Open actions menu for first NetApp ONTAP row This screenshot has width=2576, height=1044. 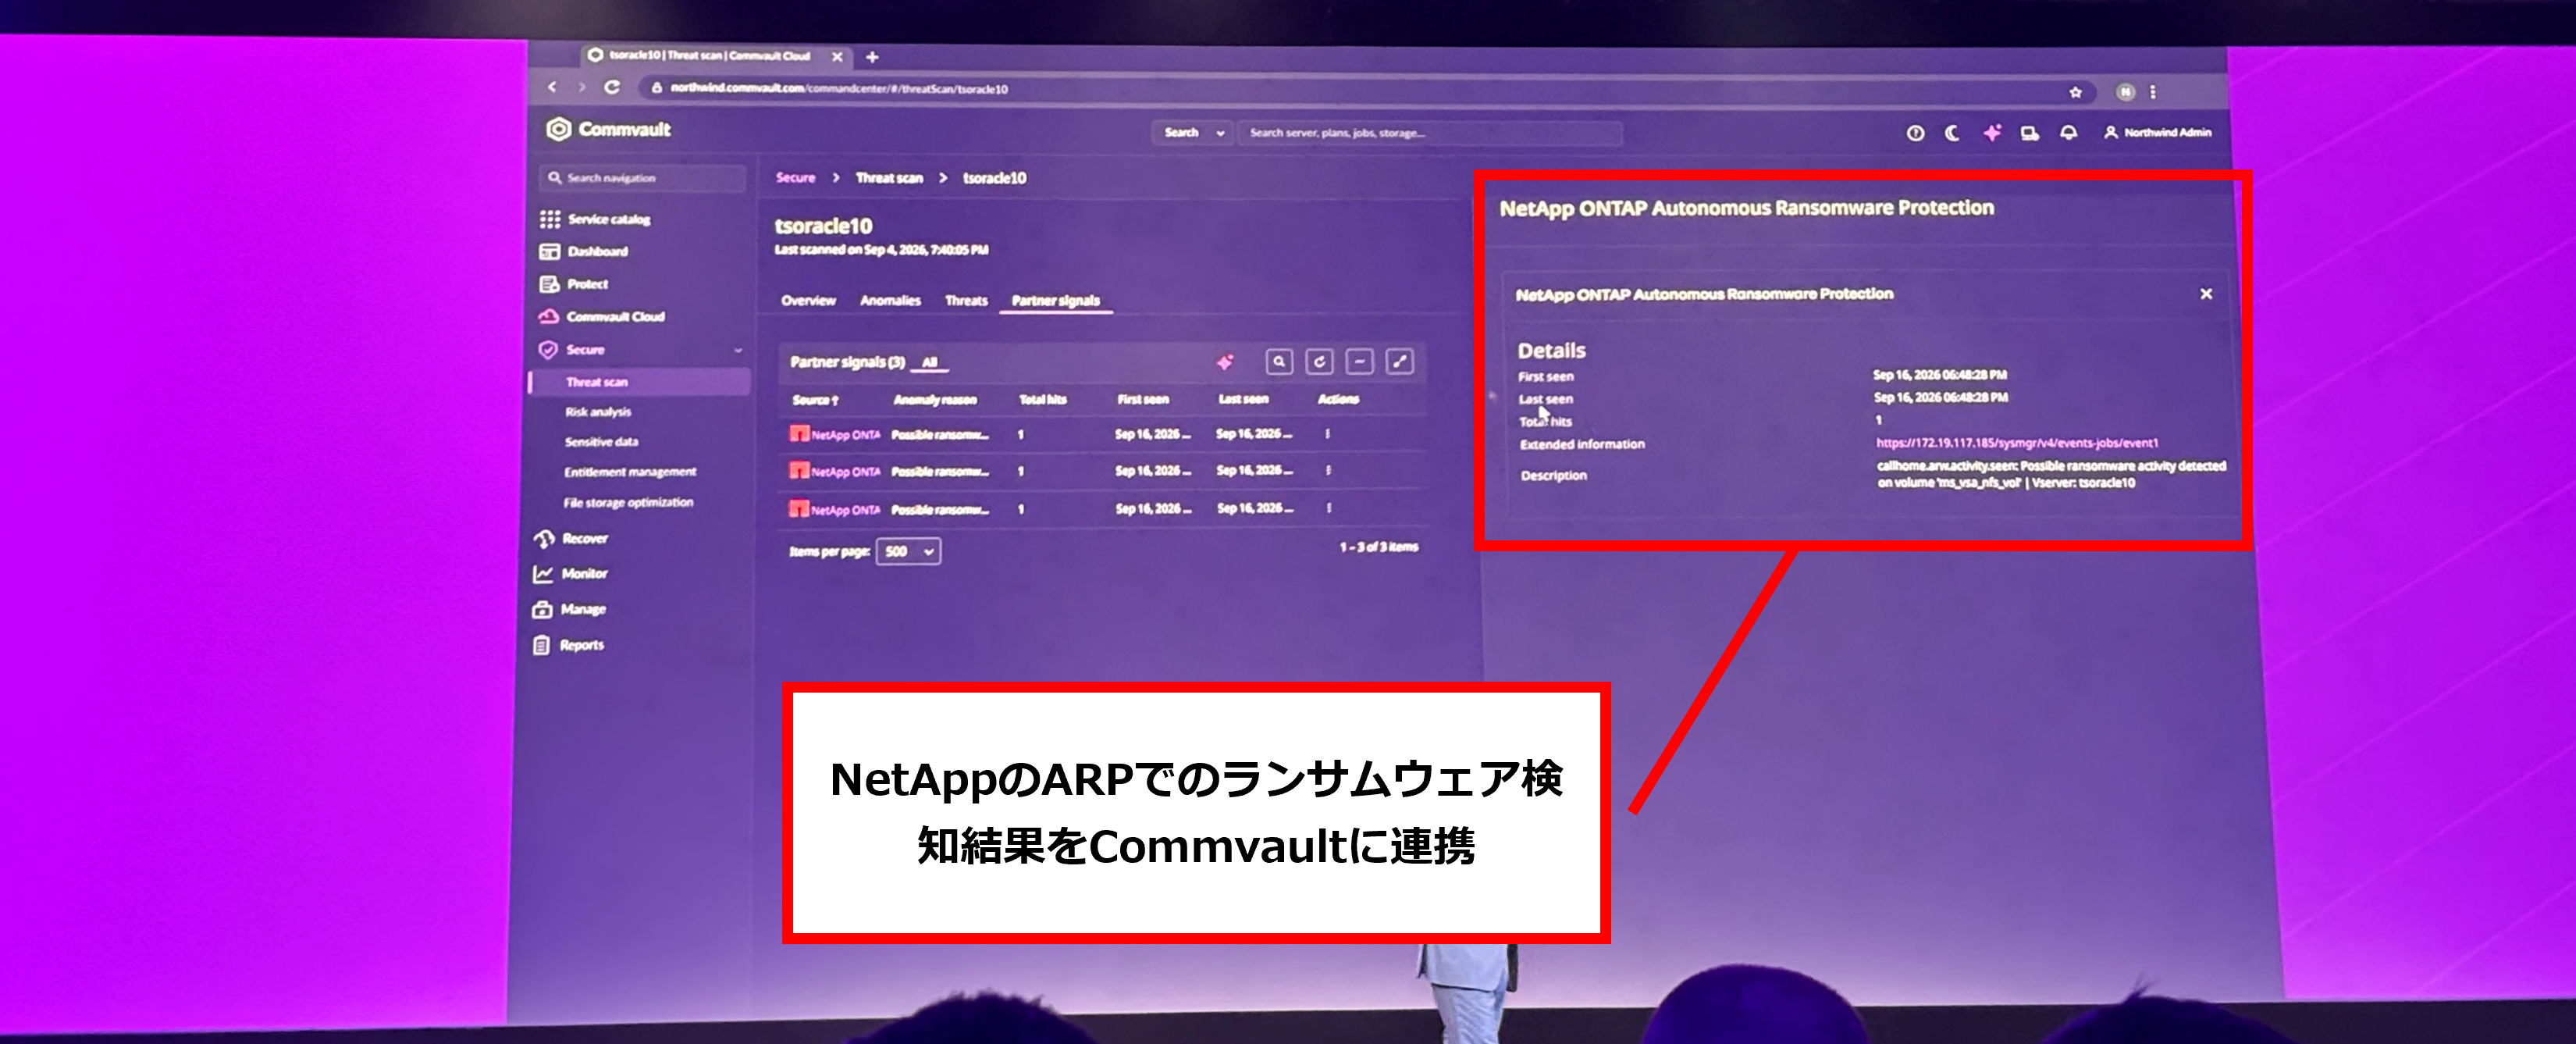pos(1328,434)
